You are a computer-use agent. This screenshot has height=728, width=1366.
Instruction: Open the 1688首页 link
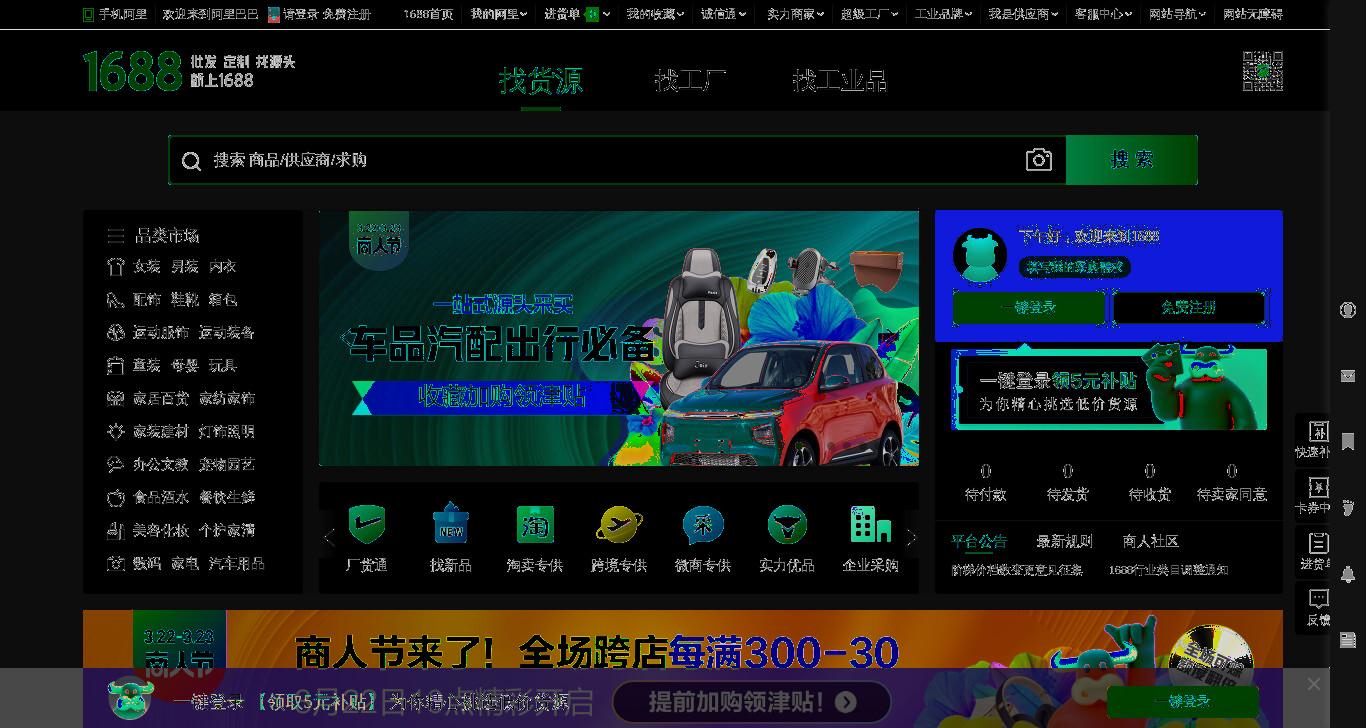point(428,14)
